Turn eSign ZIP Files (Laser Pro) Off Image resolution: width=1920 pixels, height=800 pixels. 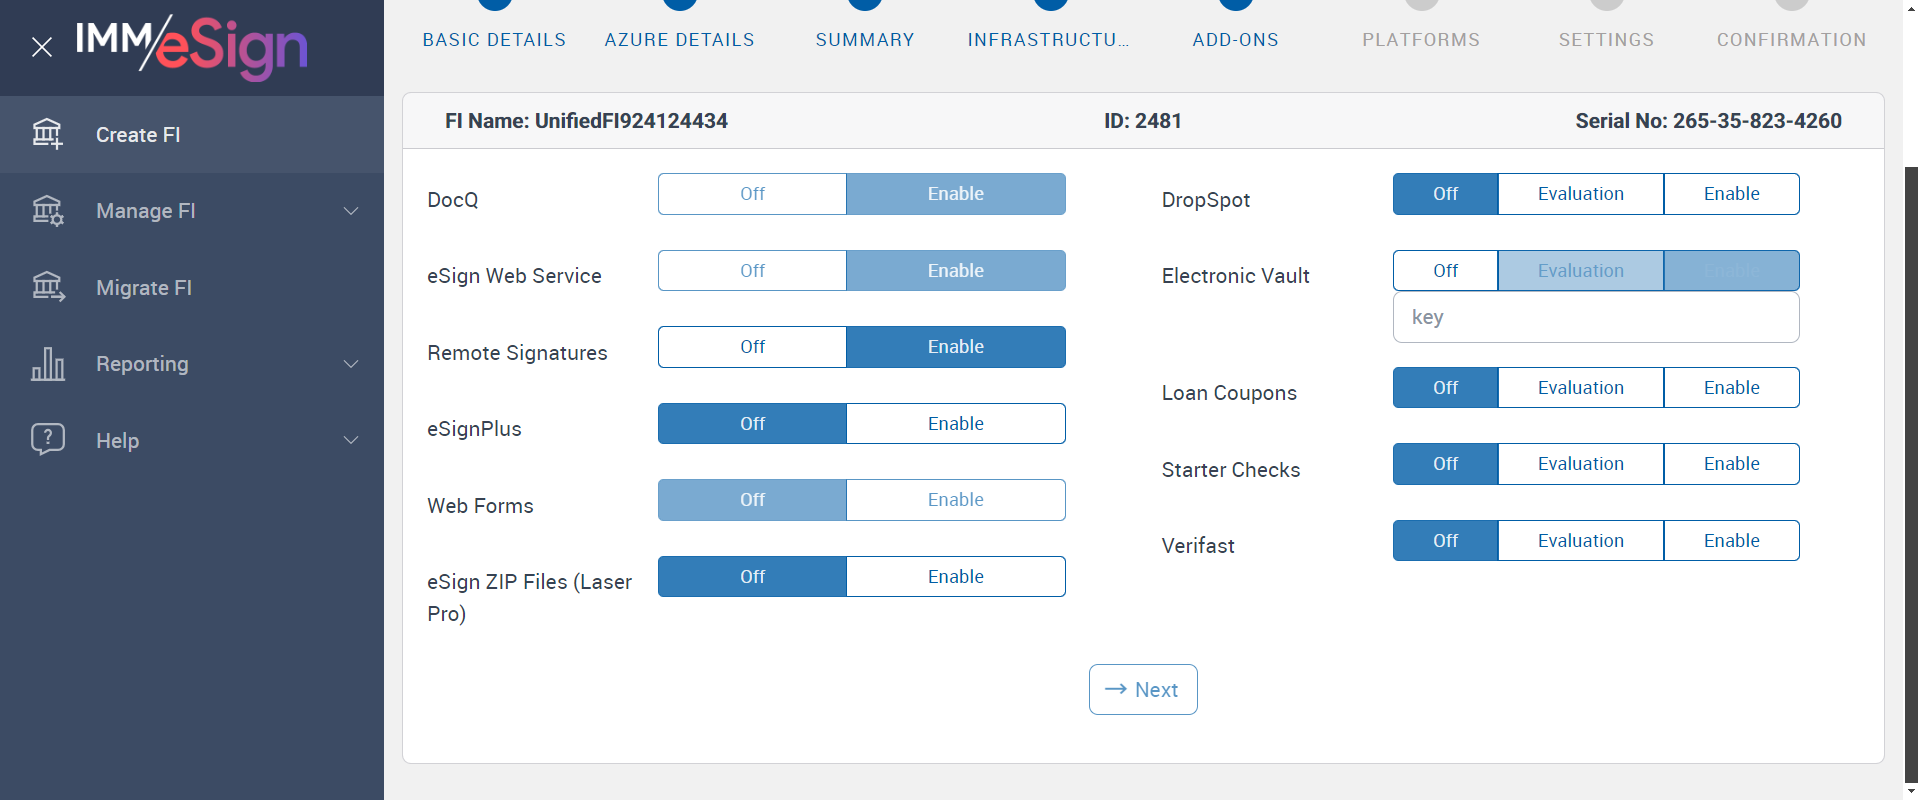752,577
